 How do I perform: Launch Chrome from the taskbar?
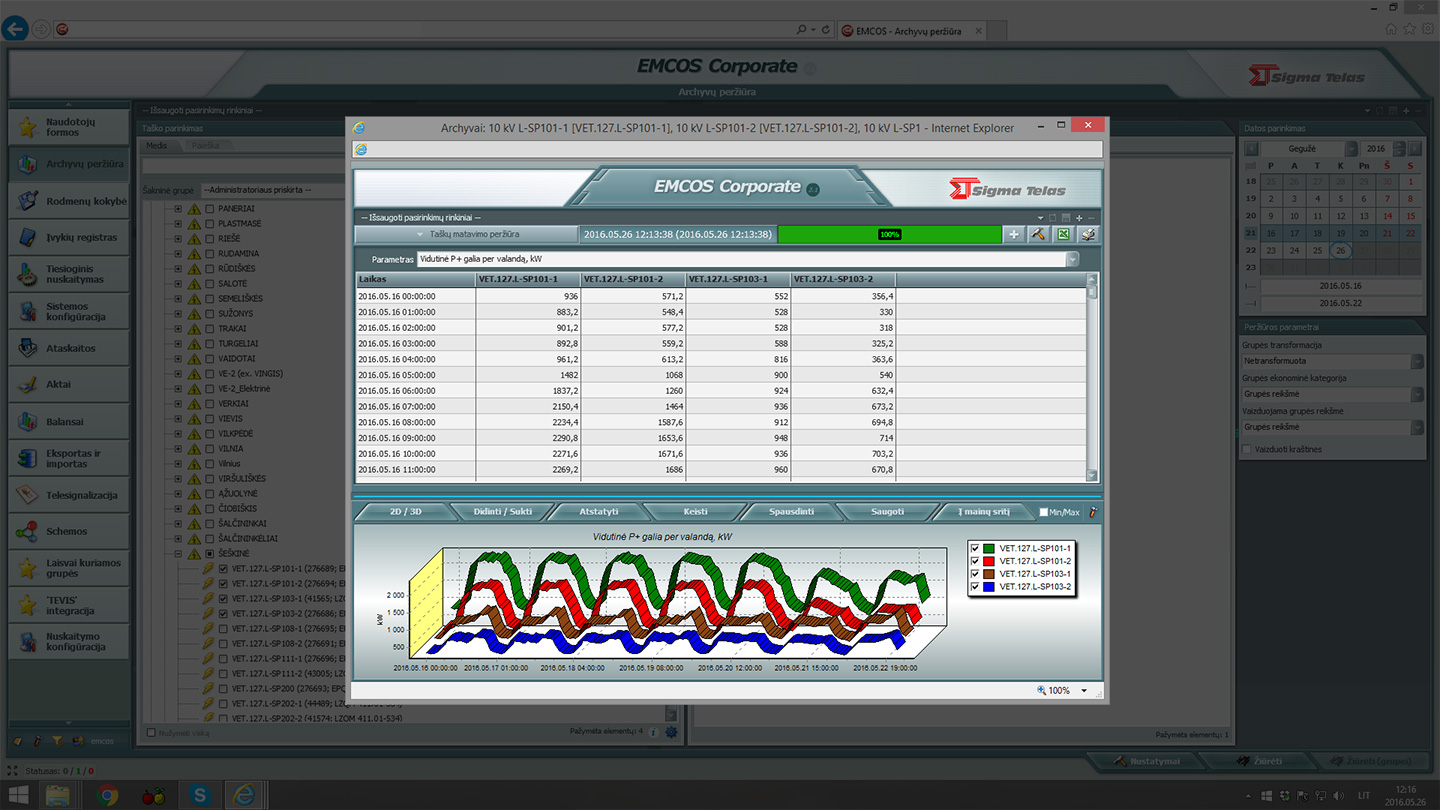pos(108,795)
